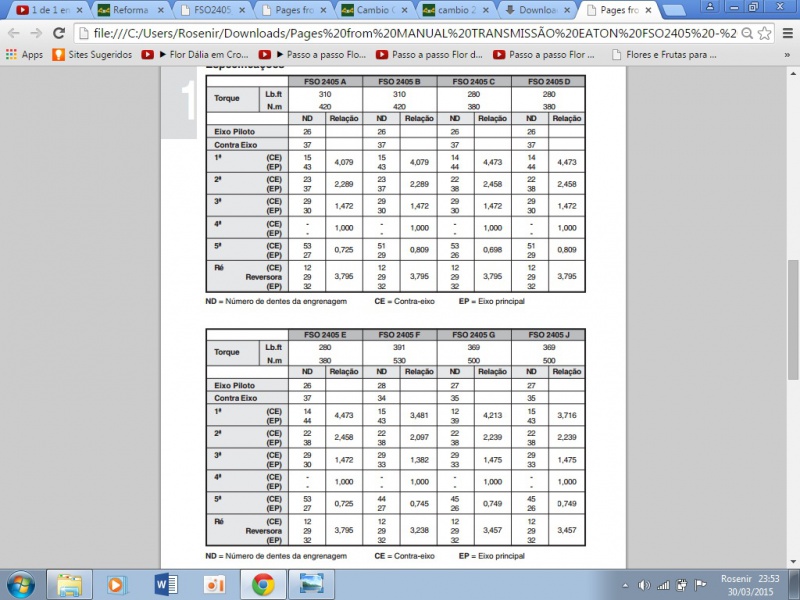
Task: Open the 'Flores e Frutas para ...' bookmark
Action: (x=664, y=55)
